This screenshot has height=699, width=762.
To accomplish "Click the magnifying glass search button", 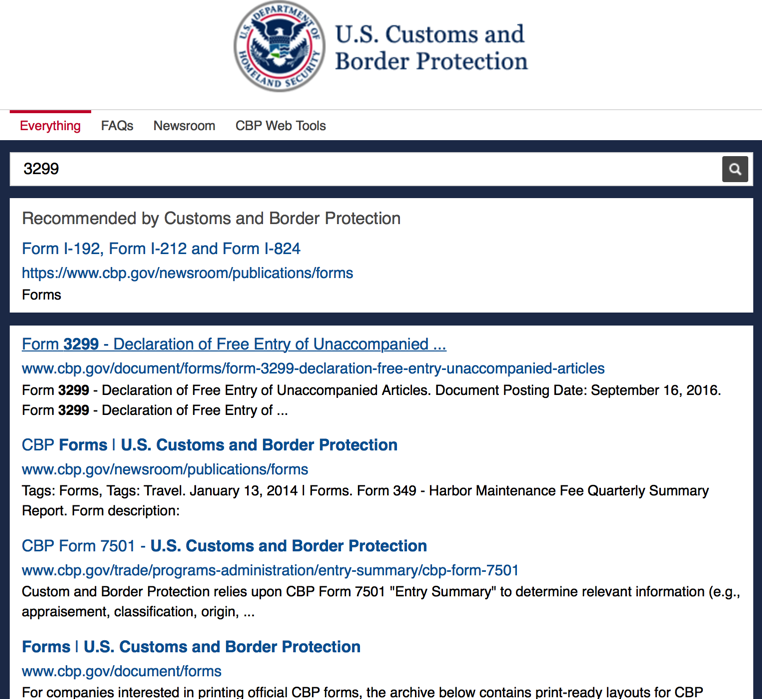I will [735, 169].
